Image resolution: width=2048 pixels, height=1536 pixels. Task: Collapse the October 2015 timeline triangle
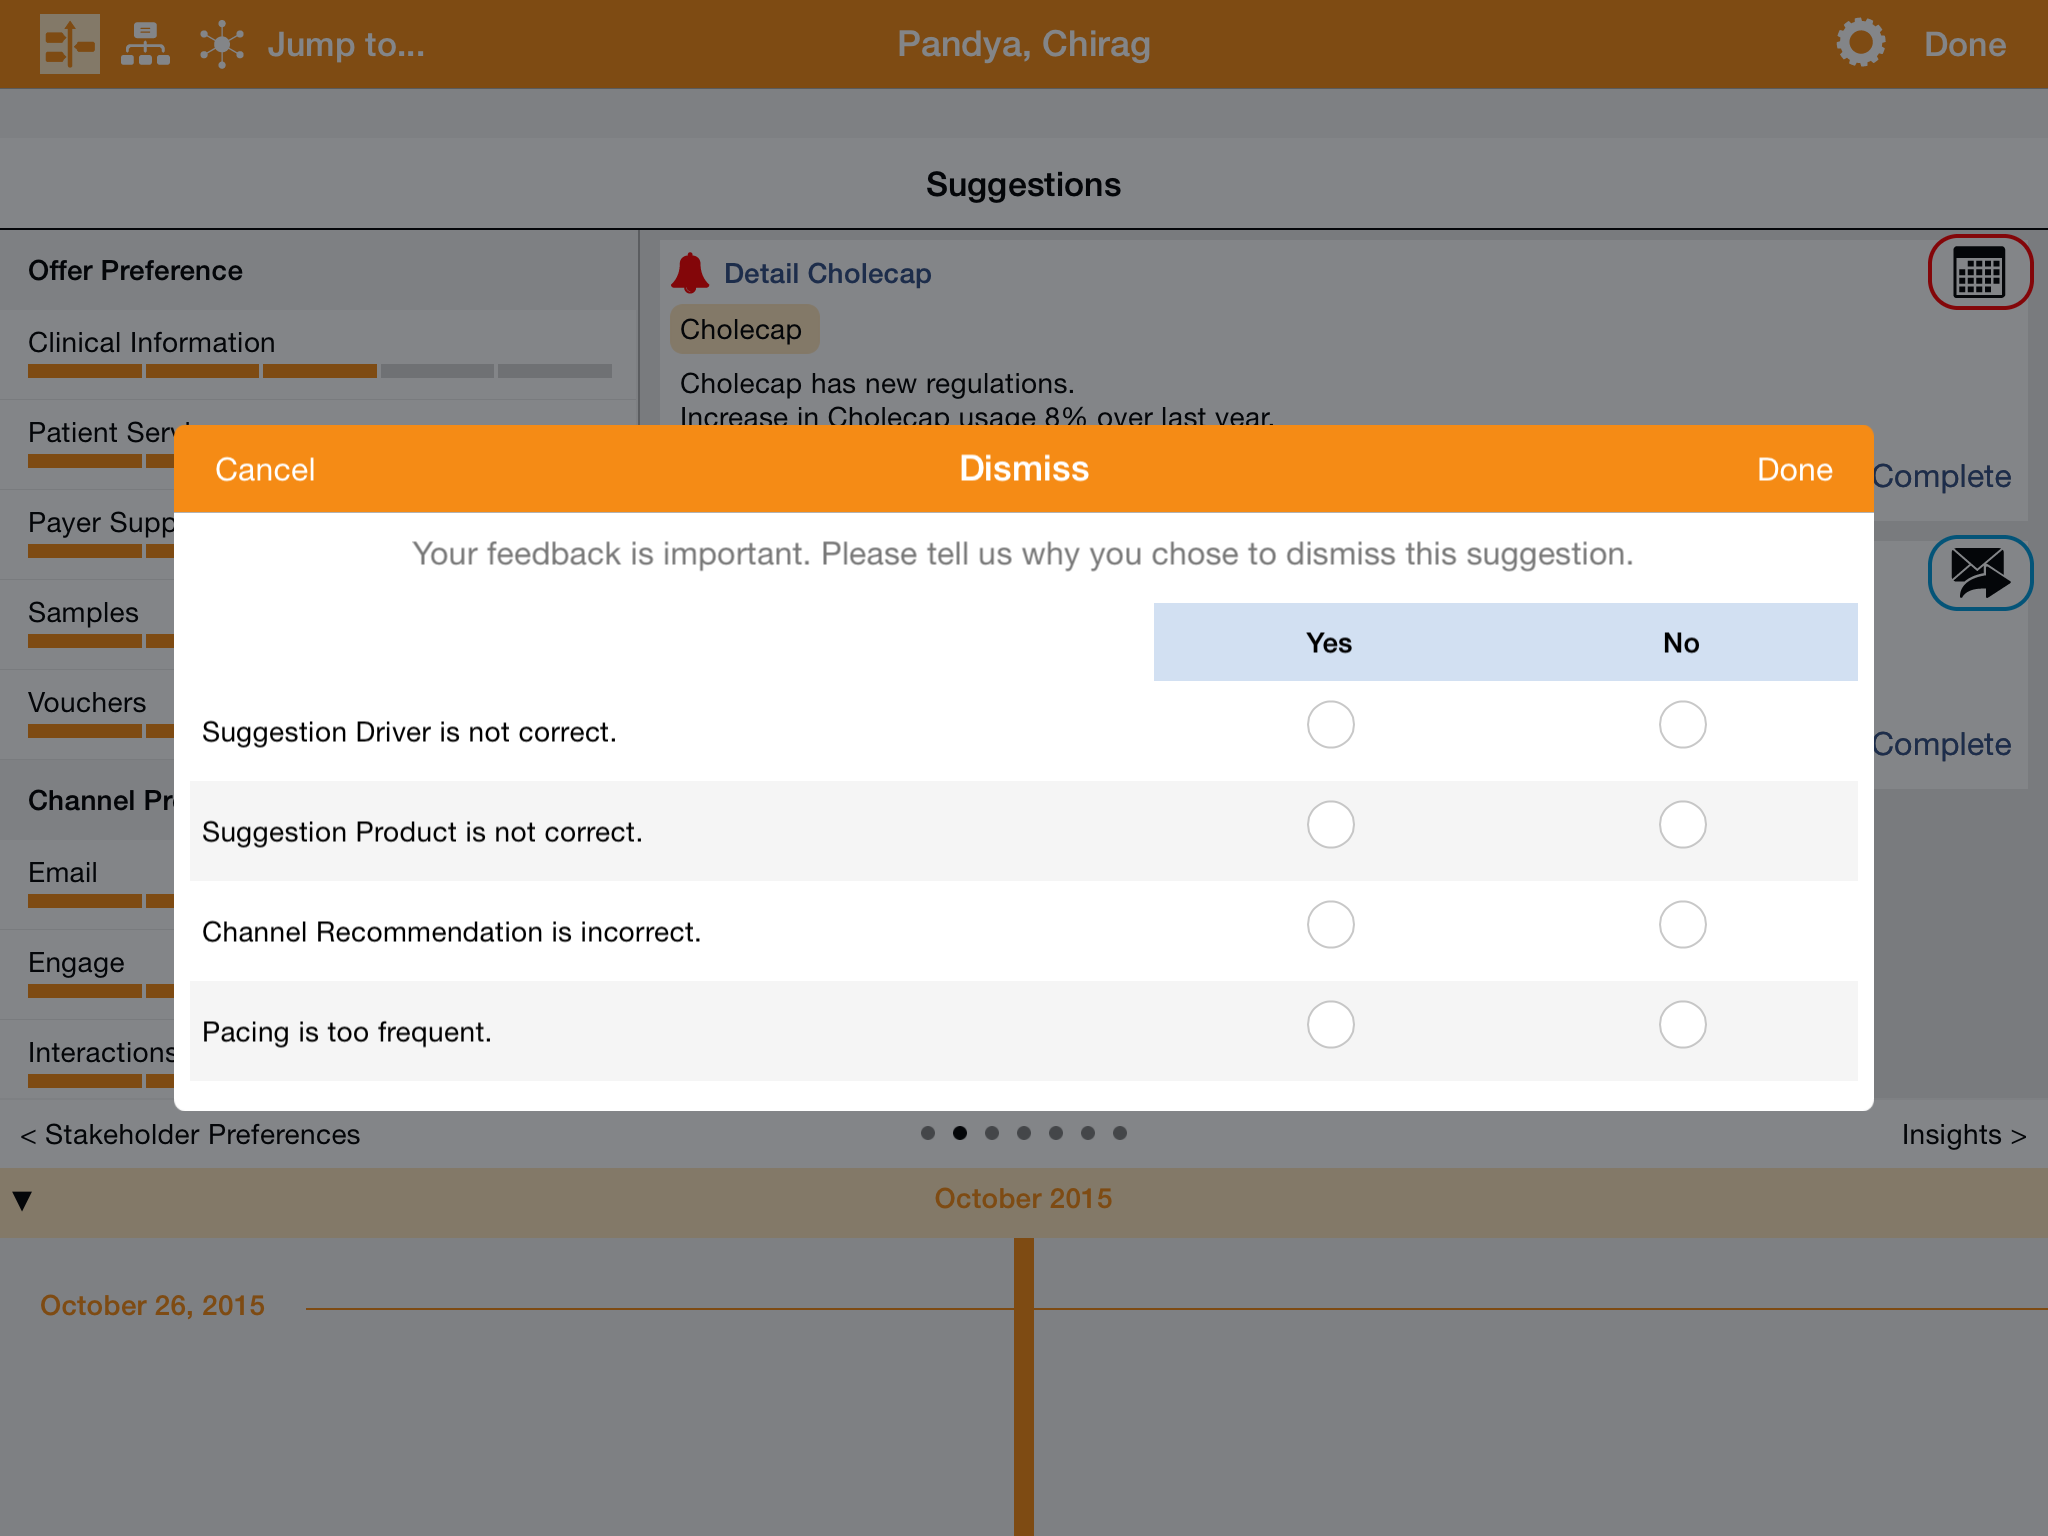(x=22, y=1200)
